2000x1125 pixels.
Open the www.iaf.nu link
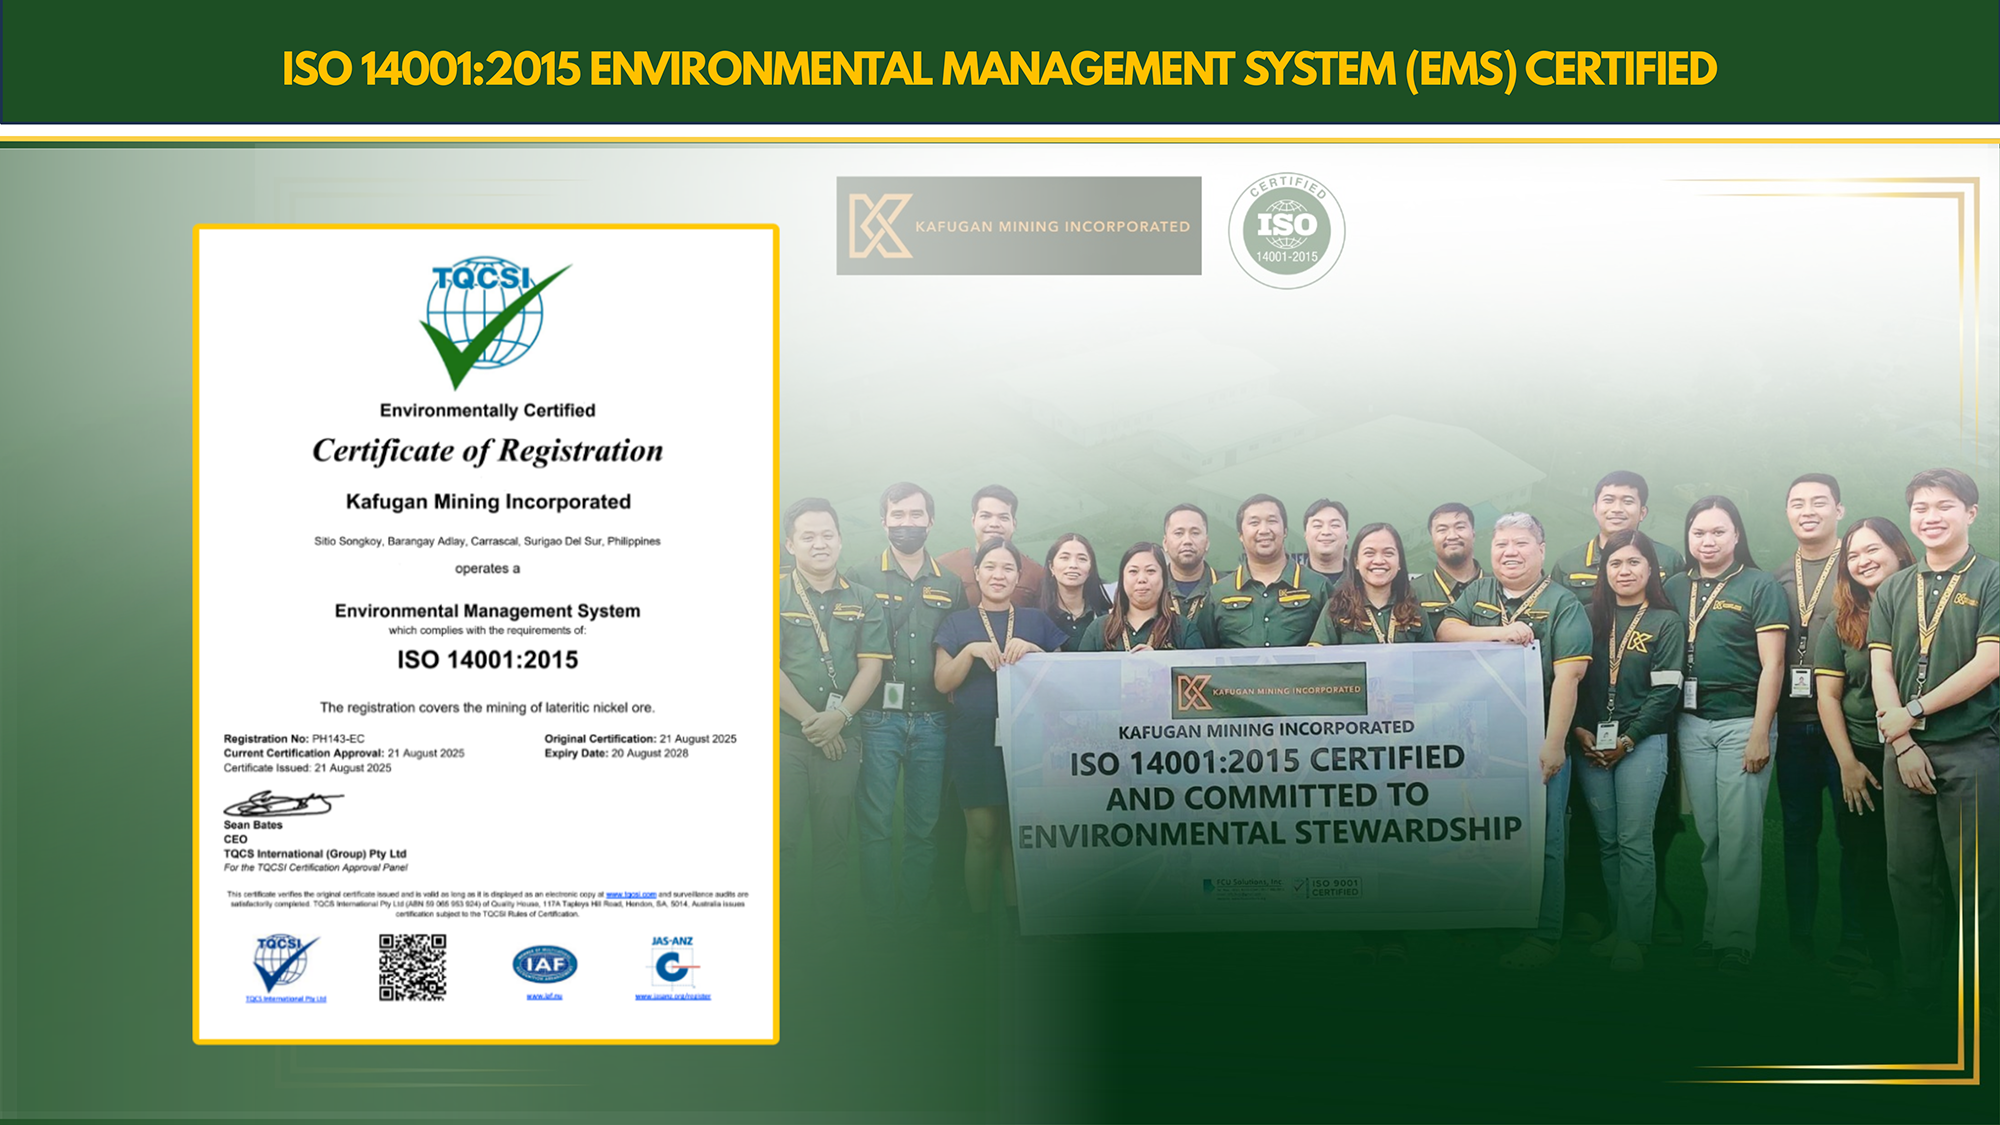tap(544, 996)
